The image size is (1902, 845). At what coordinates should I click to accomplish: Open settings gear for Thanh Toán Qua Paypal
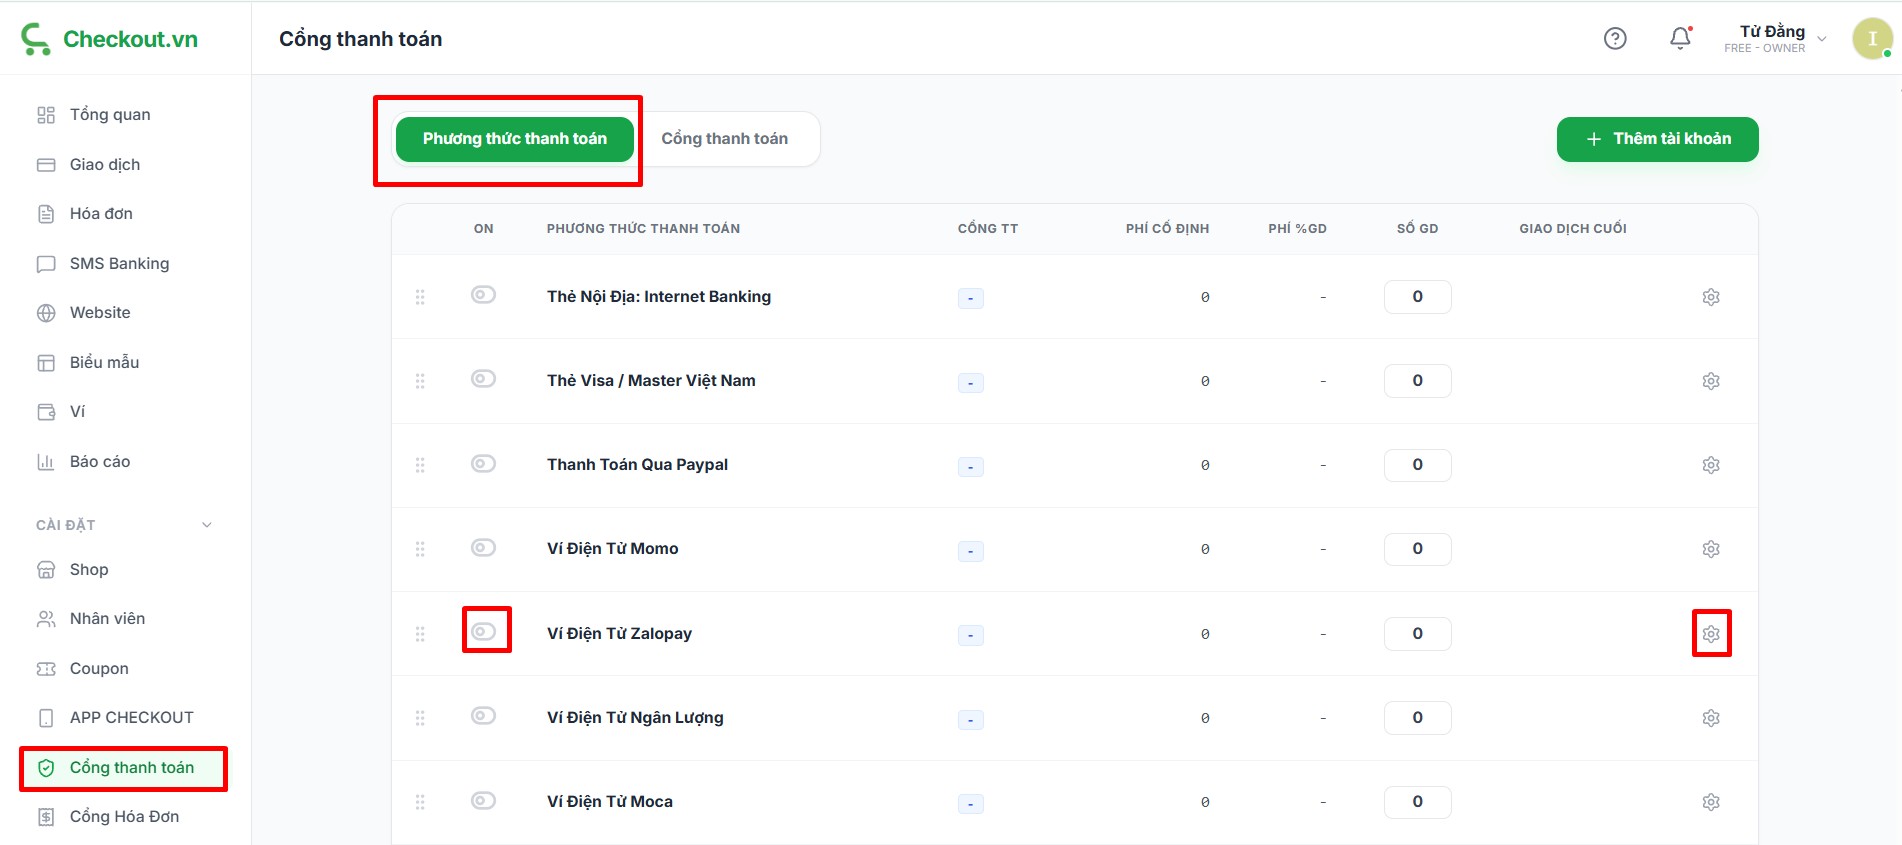(1711, 465)
